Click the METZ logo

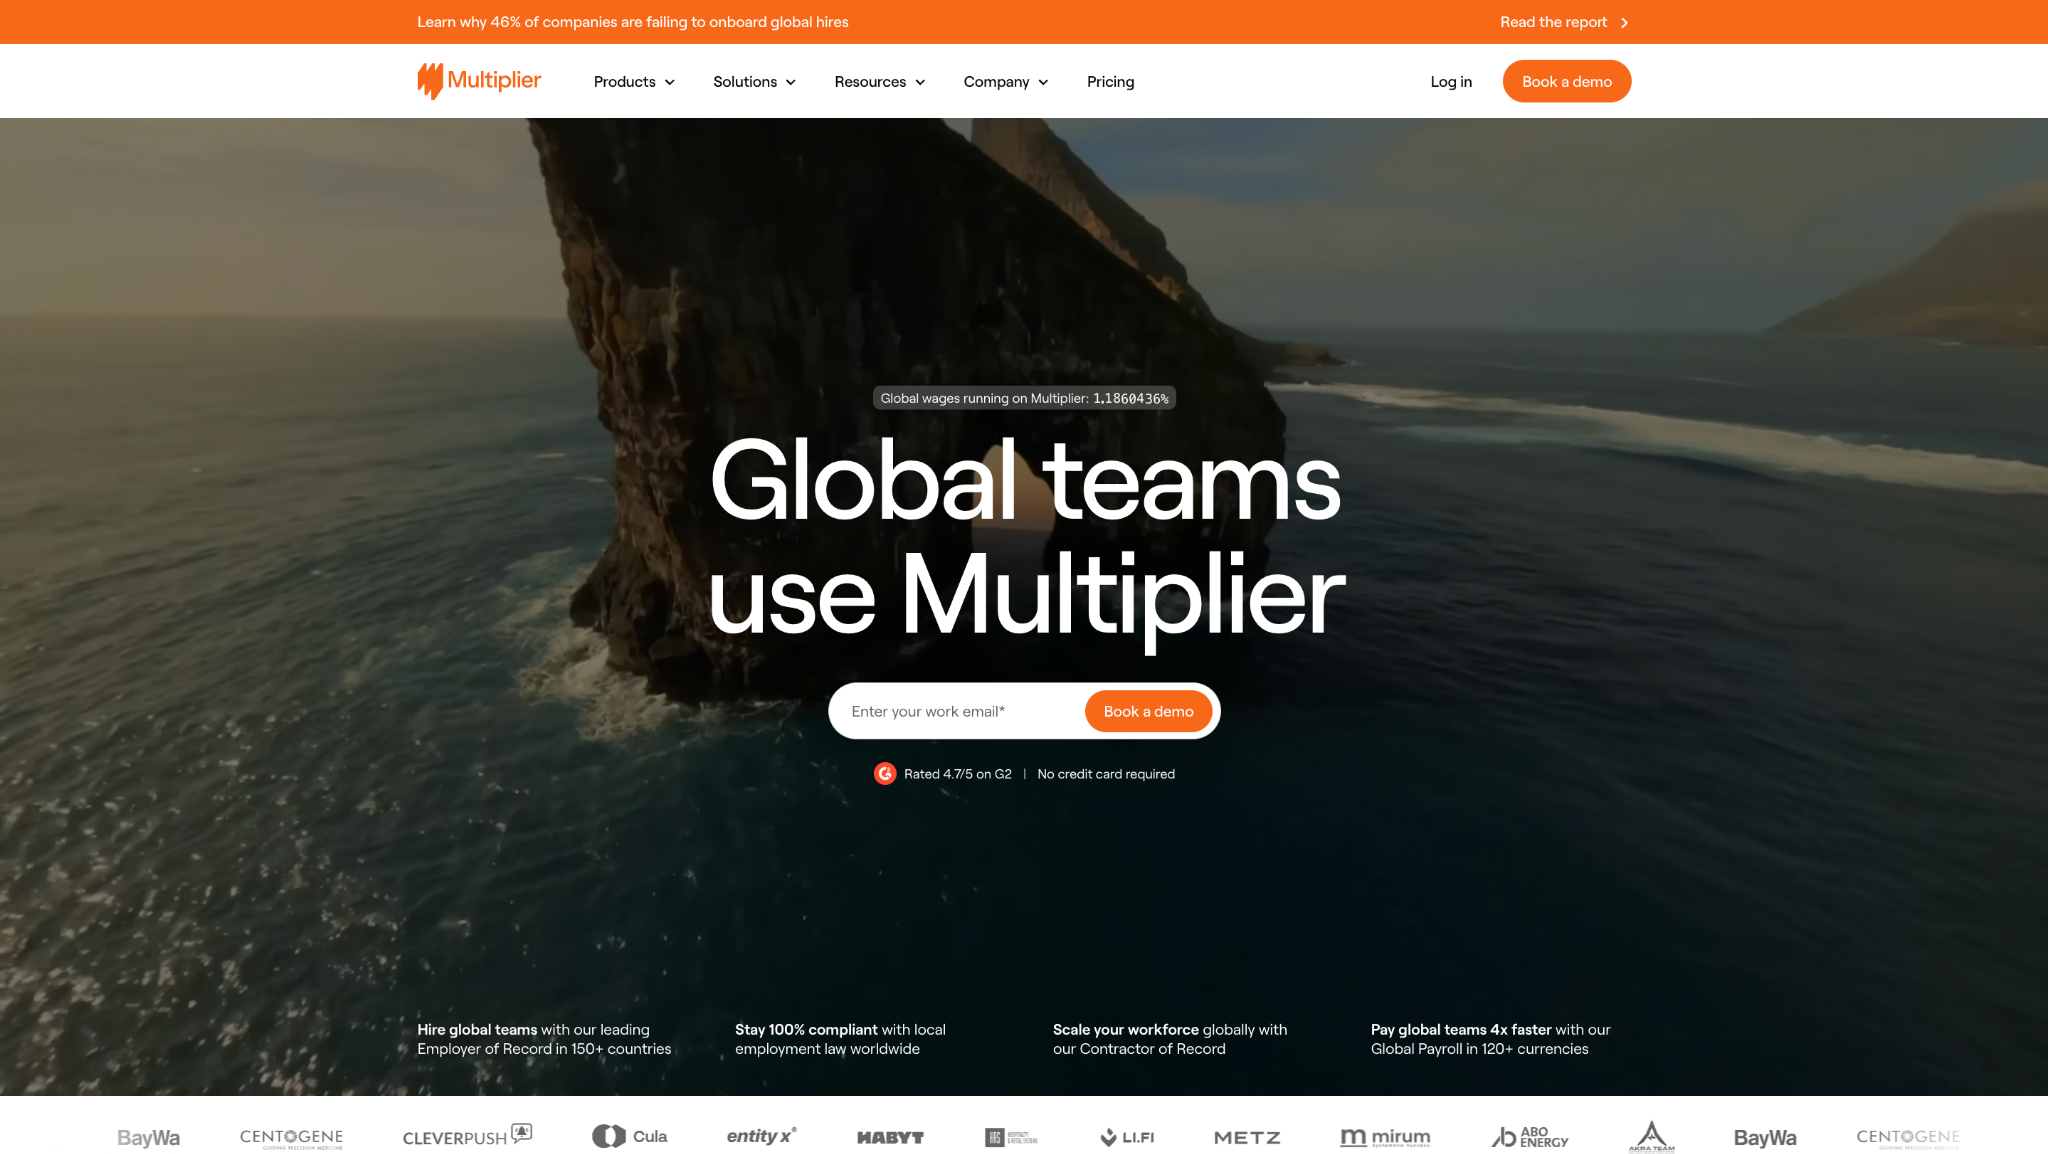(x=1247, y=1138)
